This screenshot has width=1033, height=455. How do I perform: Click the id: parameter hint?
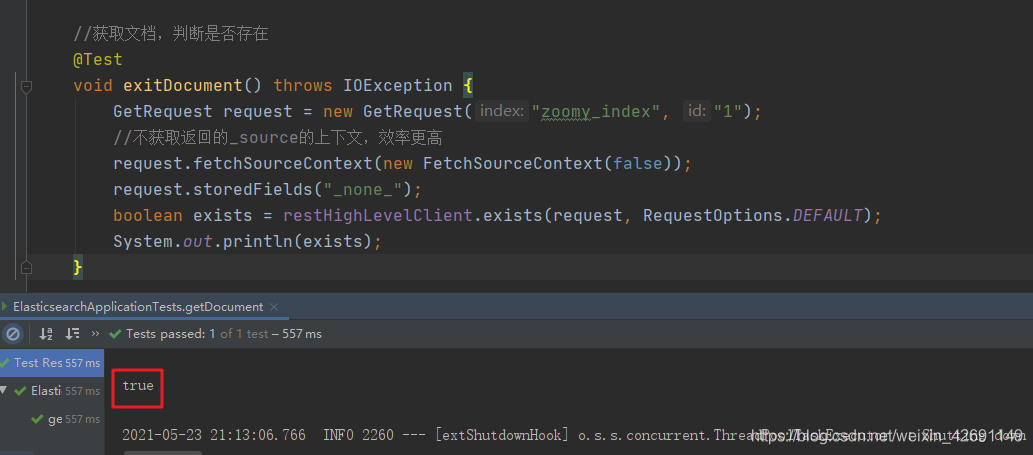coord(695,111)
